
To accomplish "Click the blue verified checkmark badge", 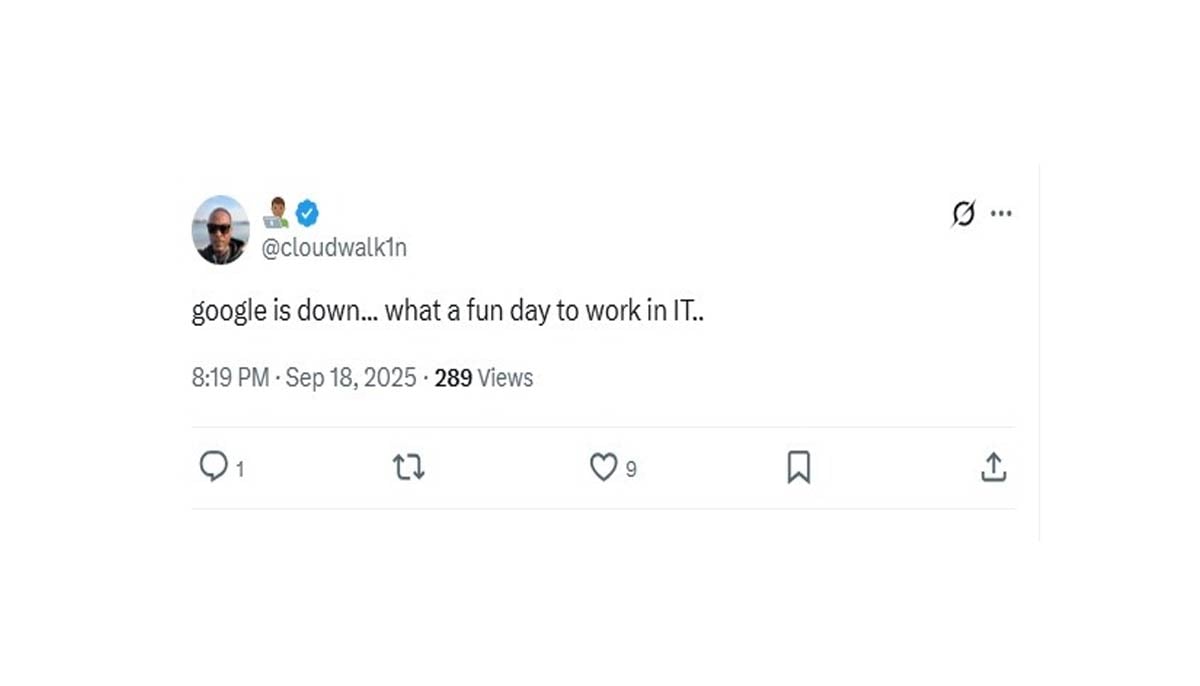I will point(307,212).
